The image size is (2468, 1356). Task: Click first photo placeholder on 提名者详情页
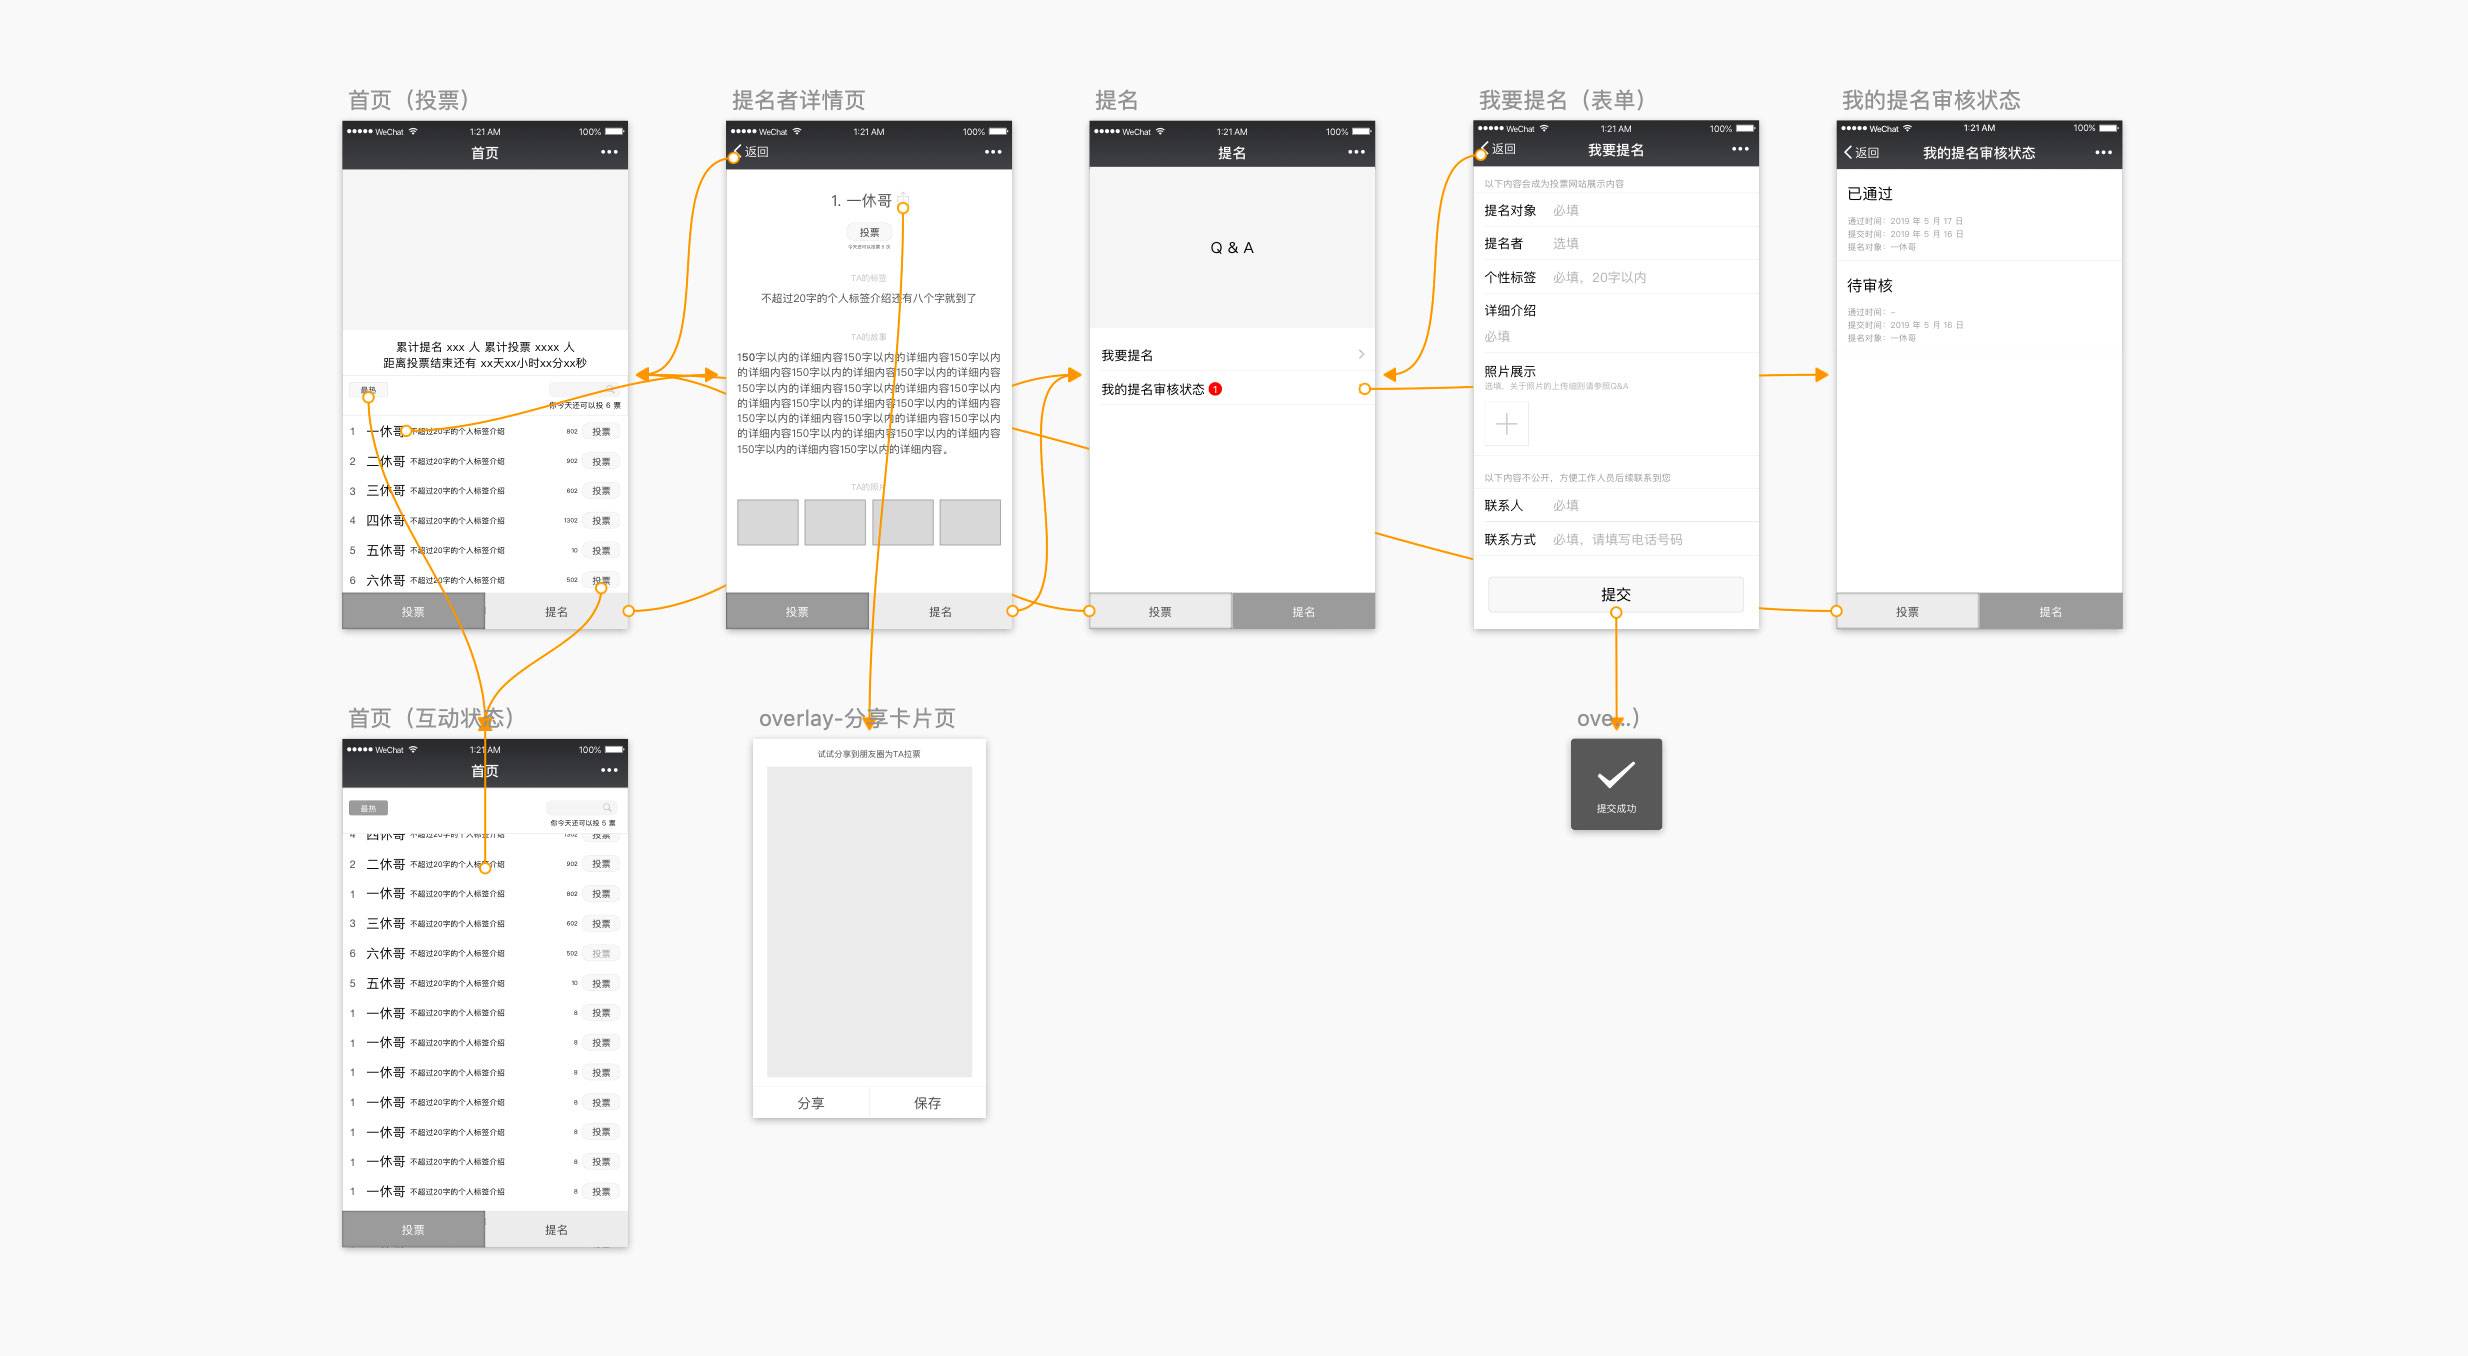(x=768, y=522)
